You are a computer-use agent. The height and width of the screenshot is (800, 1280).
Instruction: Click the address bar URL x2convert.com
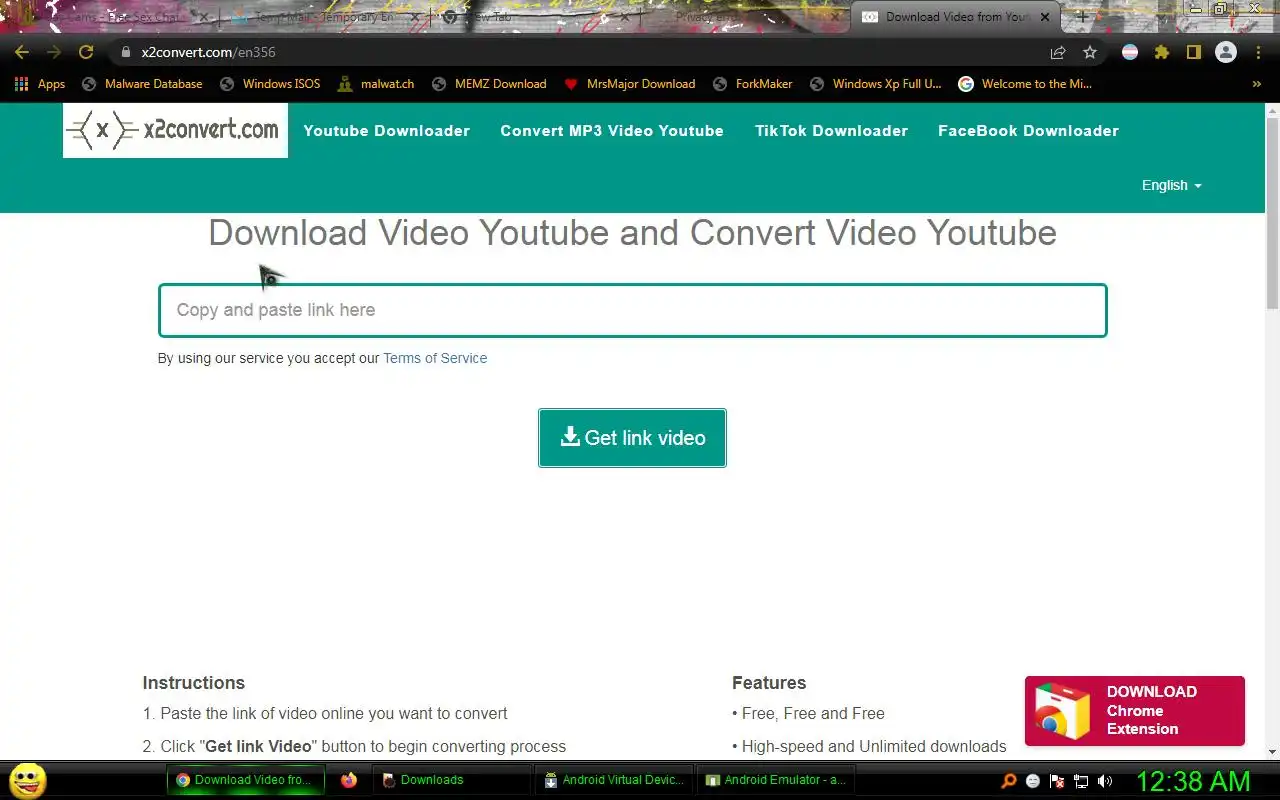click(208, 52)
